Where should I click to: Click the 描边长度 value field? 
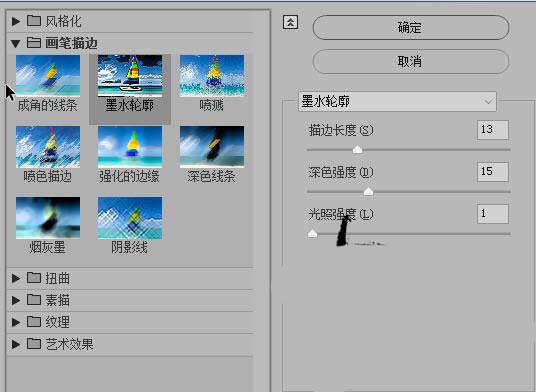click(x=493, y=130)
